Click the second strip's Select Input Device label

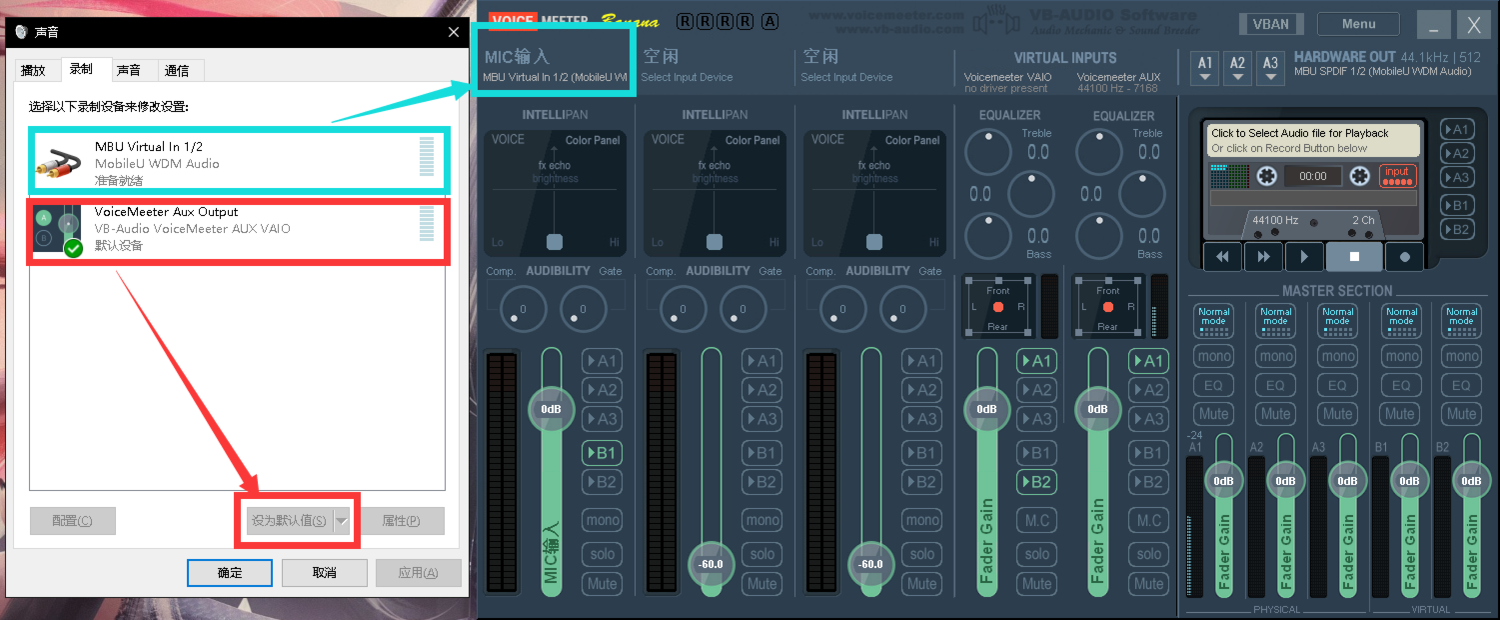pyautogui.click(x=687, y=77)
